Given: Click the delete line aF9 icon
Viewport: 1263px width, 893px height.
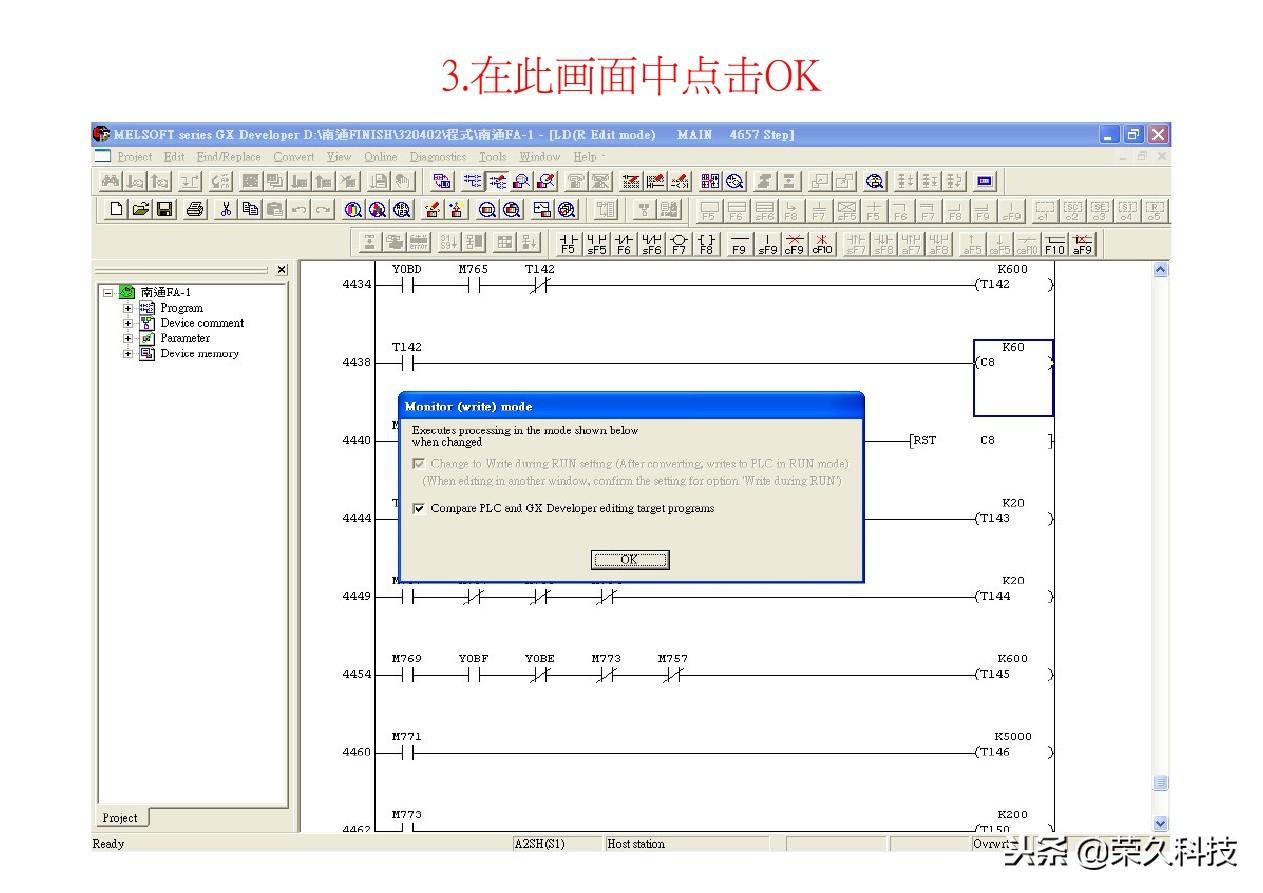Looking at the screenshot, I should (1082, 243).
